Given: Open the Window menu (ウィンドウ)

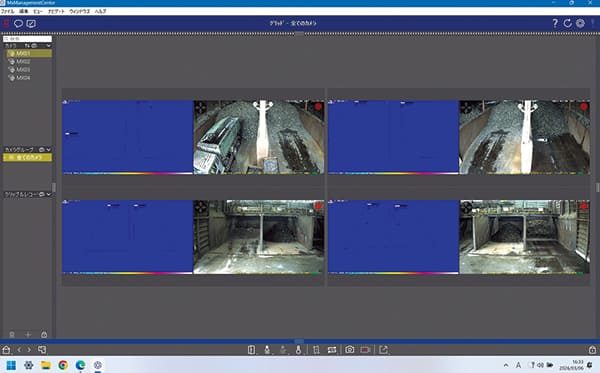Looking at the screenshot, I should [x=80, y=11].
